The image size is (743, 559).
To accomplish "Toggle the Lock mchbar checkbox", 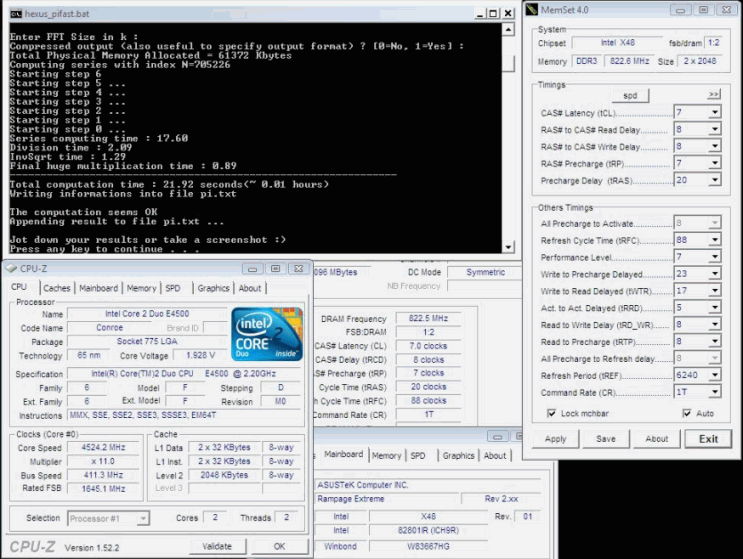I will coord(552,413).
